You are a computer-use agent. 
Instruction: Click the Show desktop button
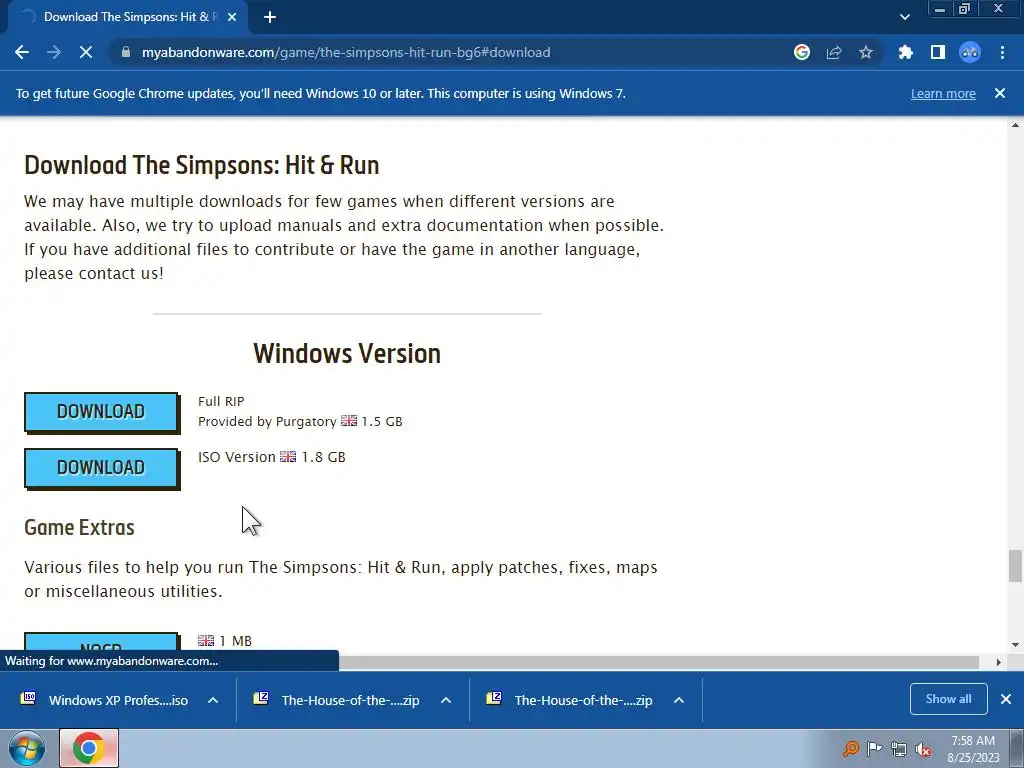click(1017, 748)
